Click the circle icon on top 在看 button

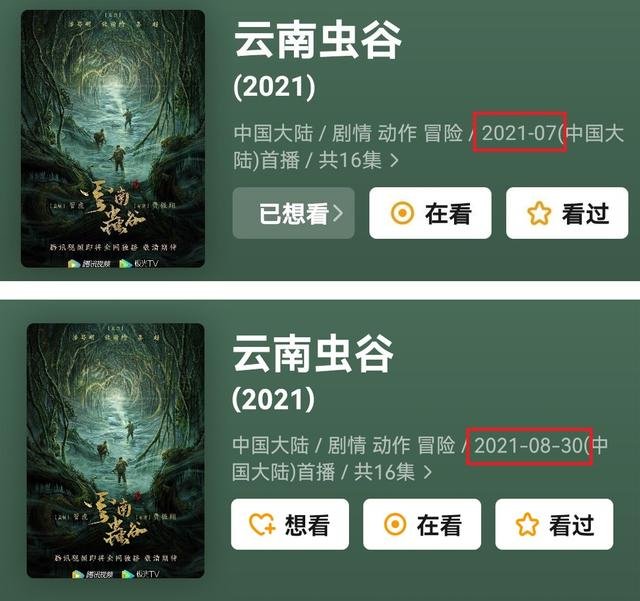pyautogui.click(x=402, y=213)
